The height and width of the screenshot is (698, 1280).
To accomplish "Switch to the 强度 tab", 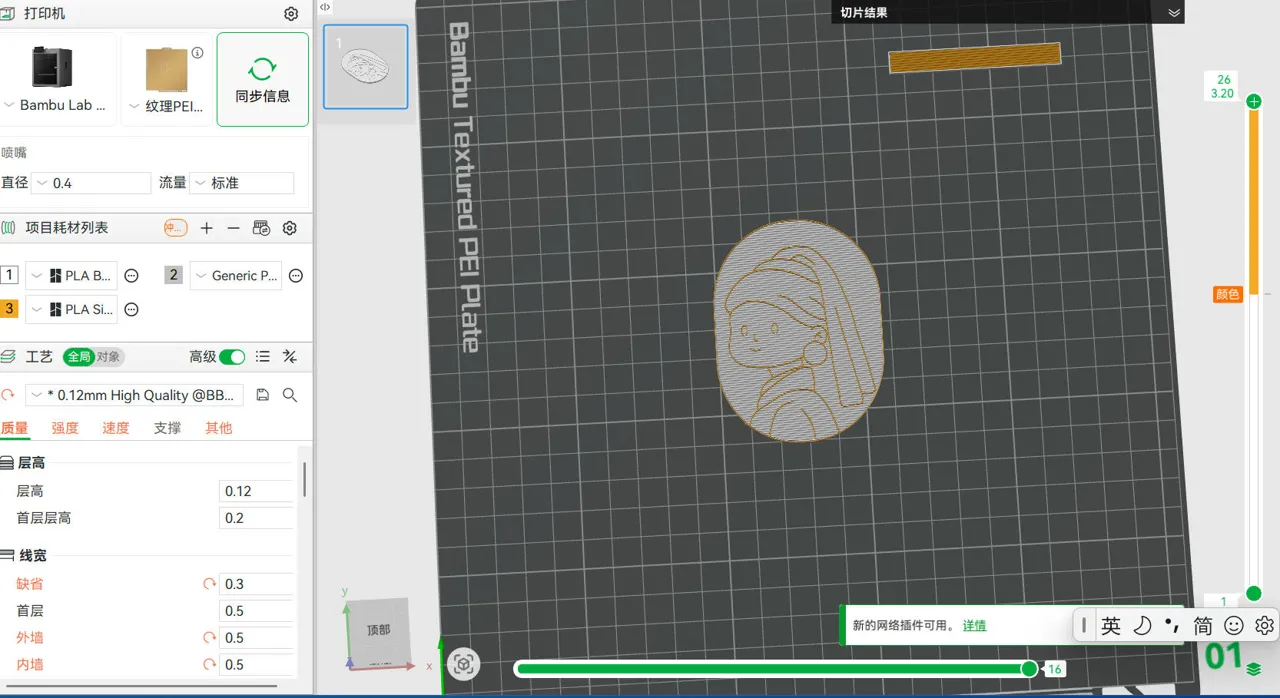I will pyautogui.click(x=65, y=428).
